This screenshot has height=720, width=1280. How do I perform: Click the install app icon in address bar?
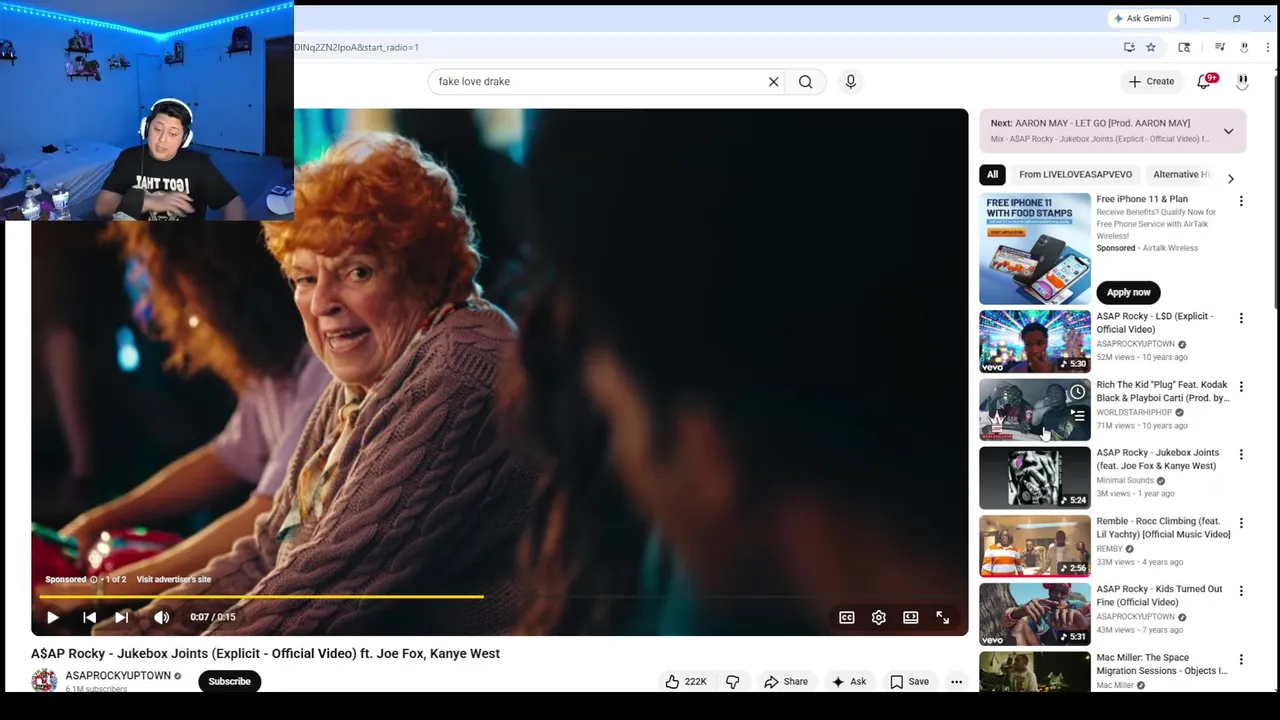(1129, 47)
